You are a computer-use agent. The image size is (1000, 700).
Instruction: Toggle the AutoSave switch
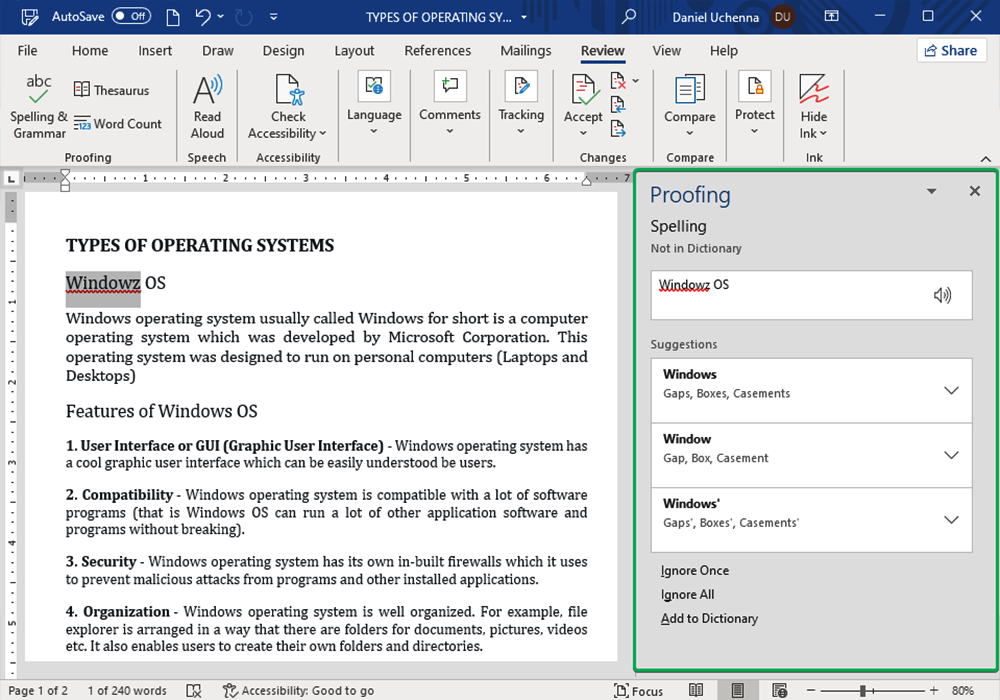point(131,17)
